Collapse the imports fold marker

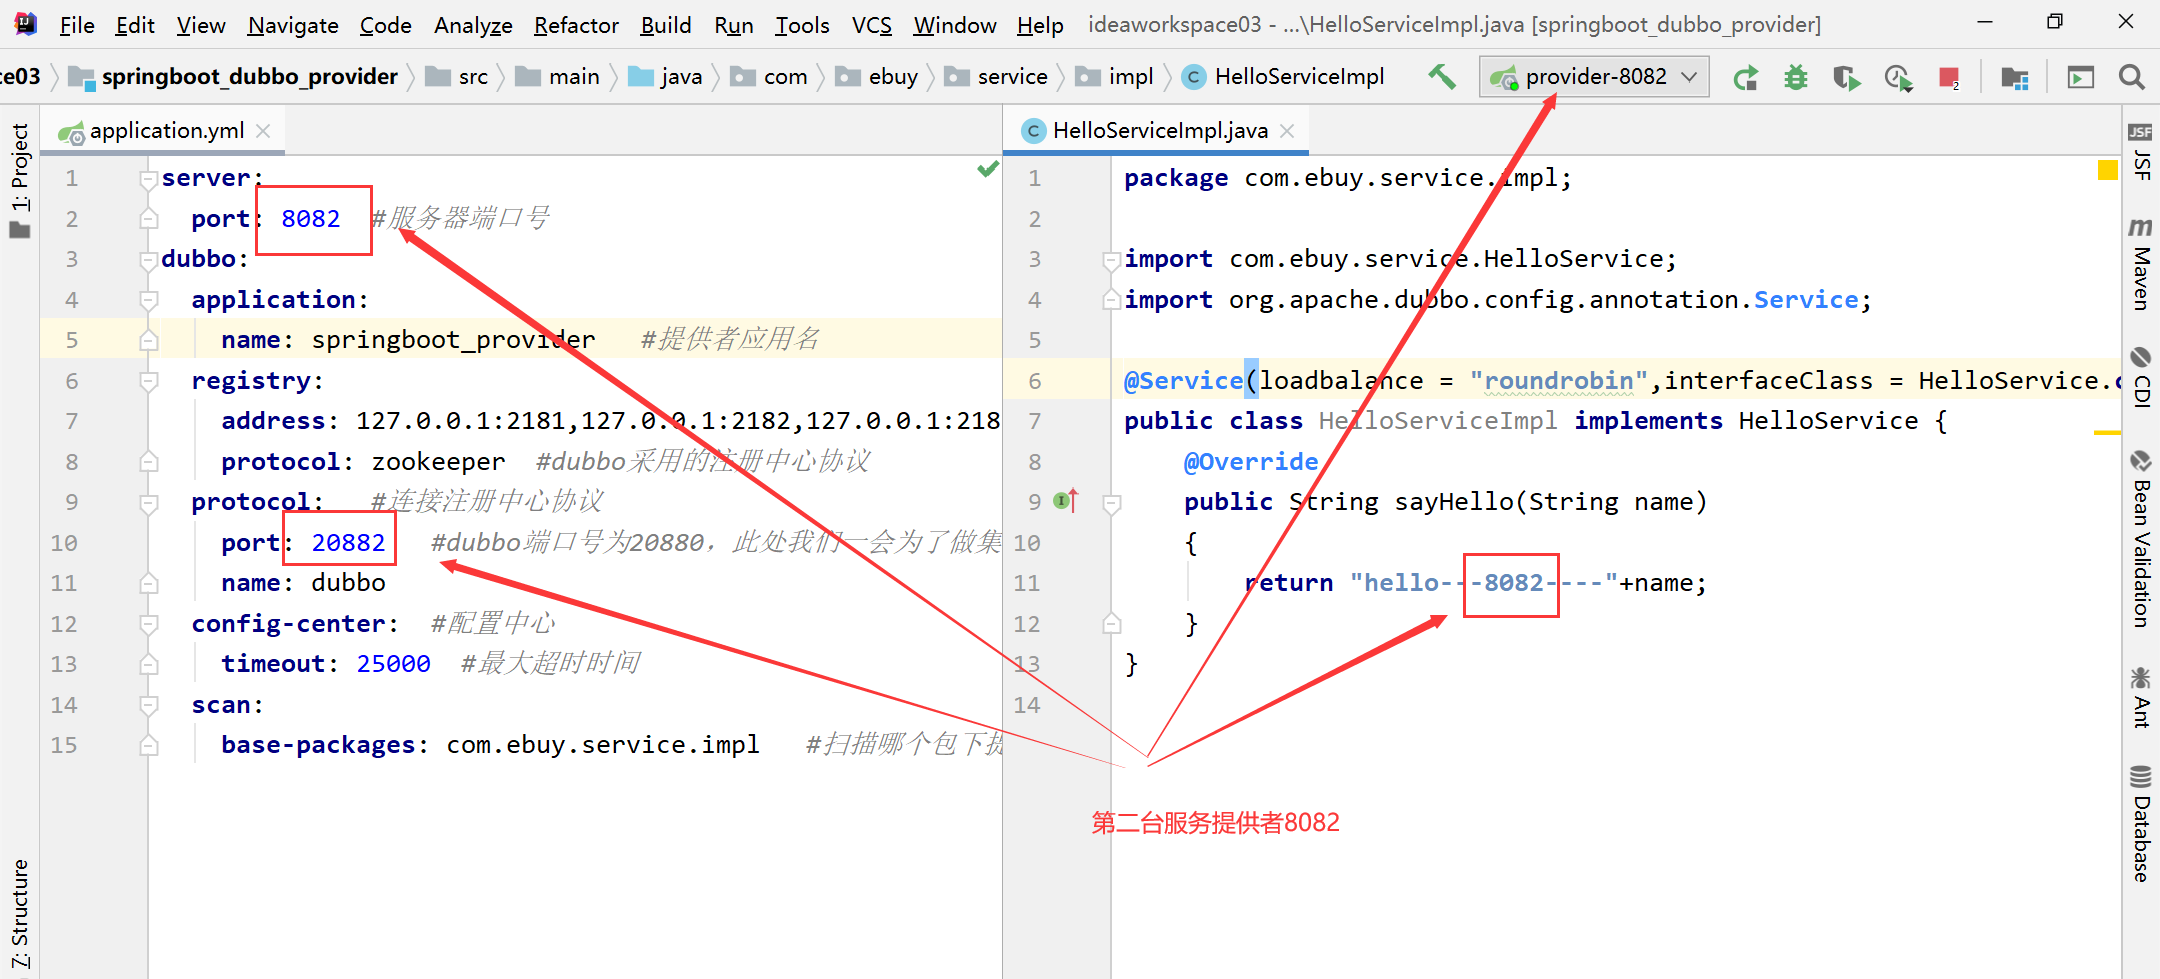1111,260
